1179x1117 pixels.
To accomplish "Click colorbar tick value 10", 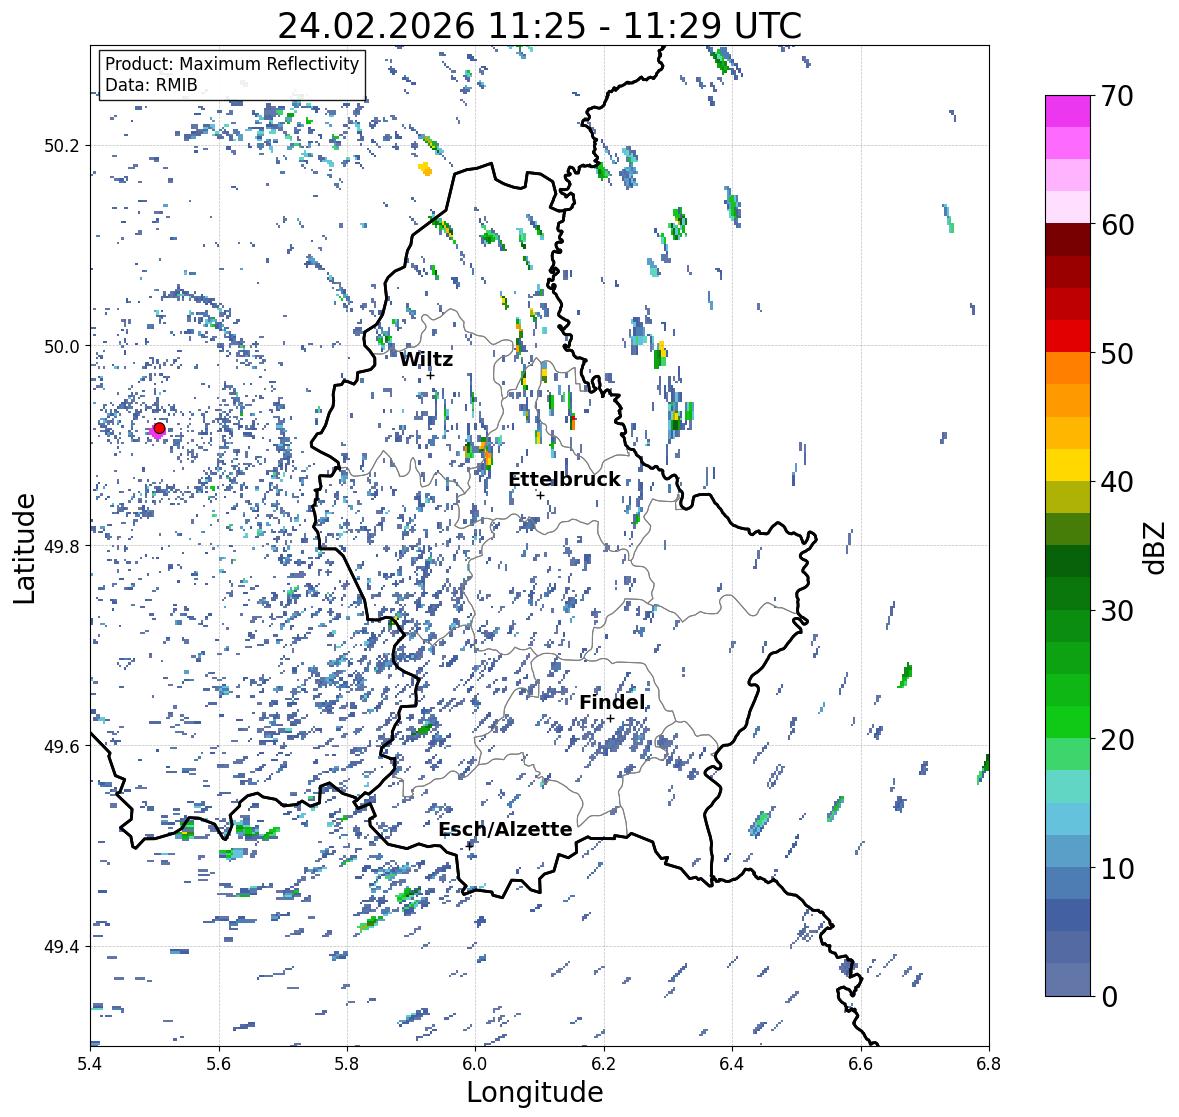I will [1117, 868].
